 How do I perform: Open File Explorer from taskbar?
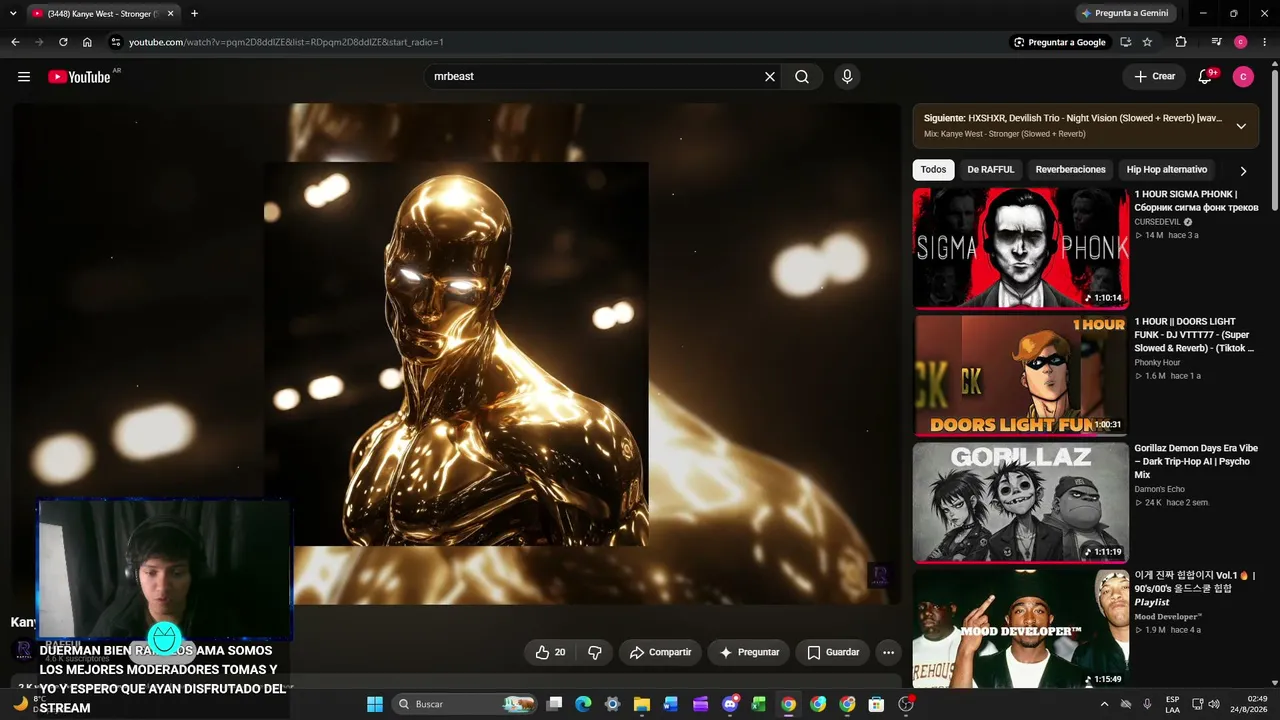[x=642, y=704]
